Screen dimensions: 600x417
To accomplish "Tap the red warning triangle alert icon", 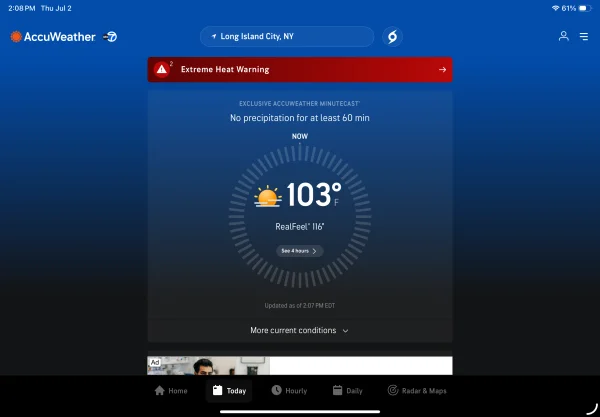I will click(x=162, y=69).
